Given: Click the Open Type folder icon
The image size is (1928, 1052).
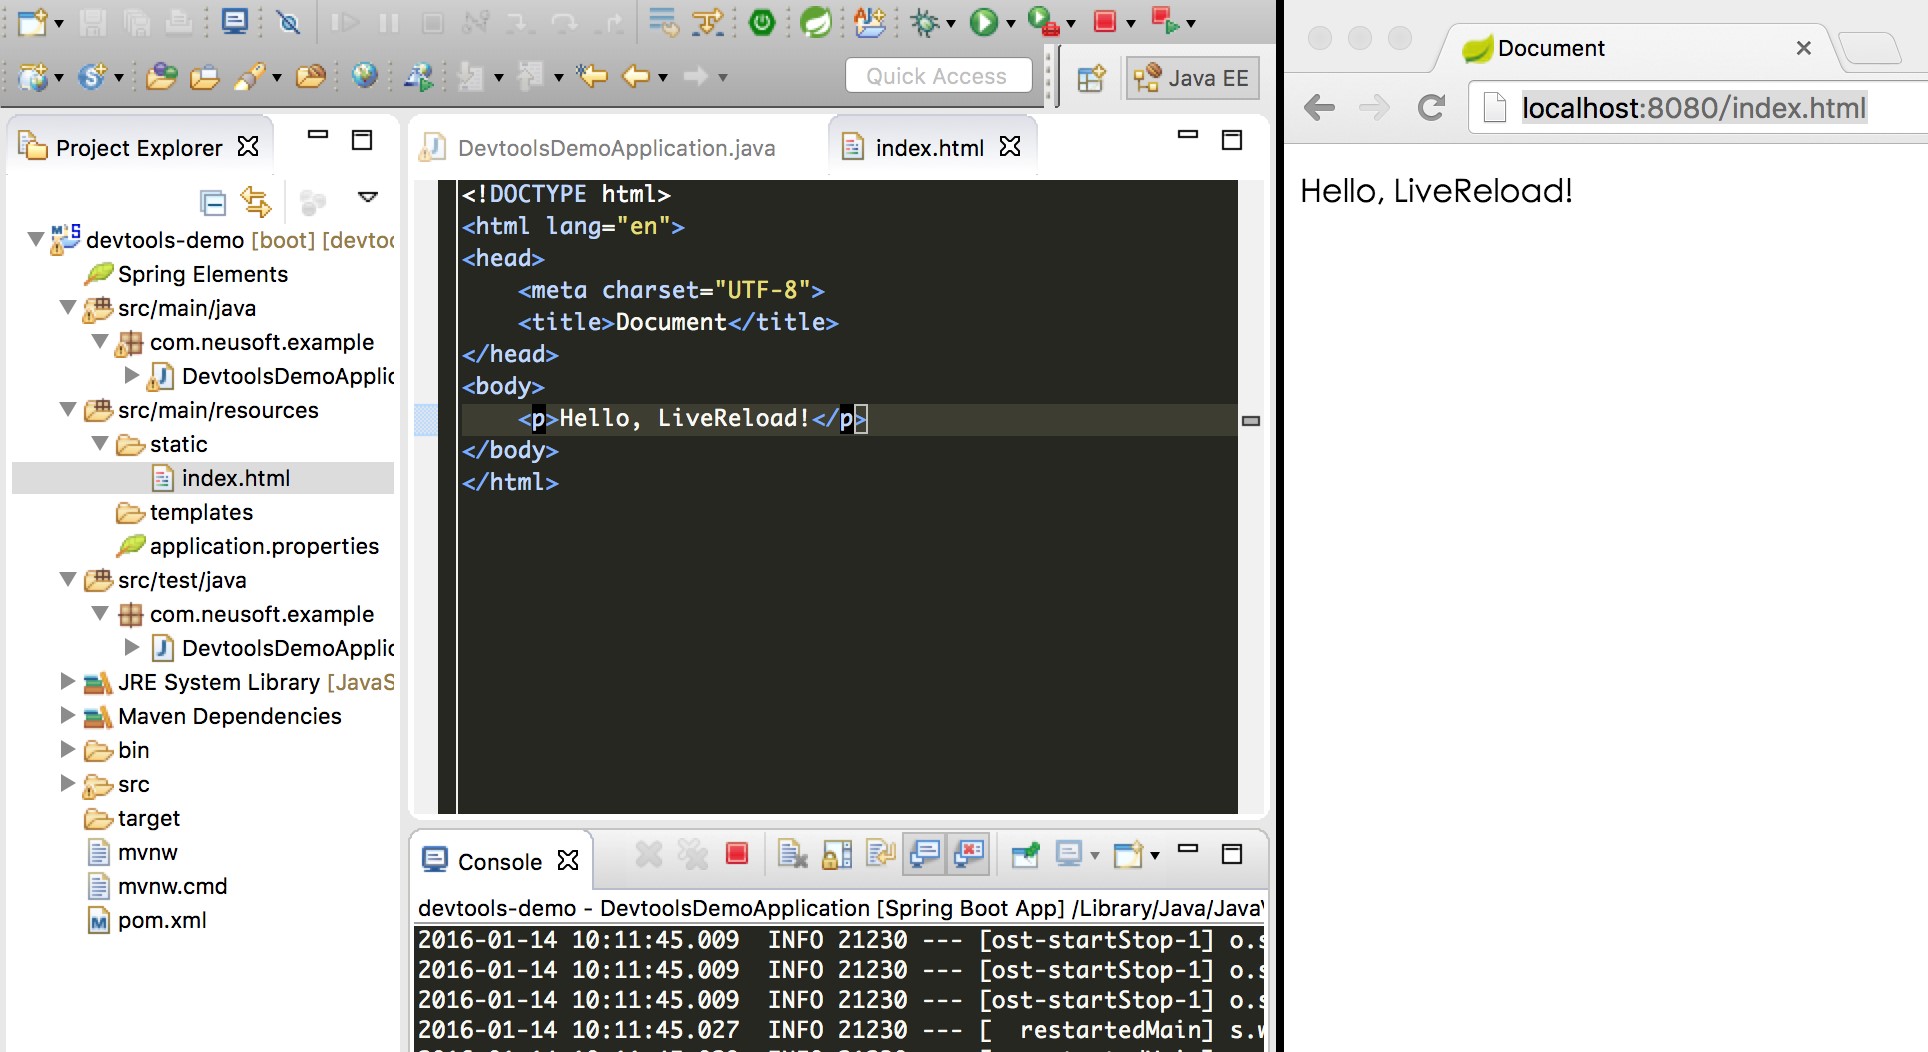Looking at the screenshot, I should [x=161, y=76].
